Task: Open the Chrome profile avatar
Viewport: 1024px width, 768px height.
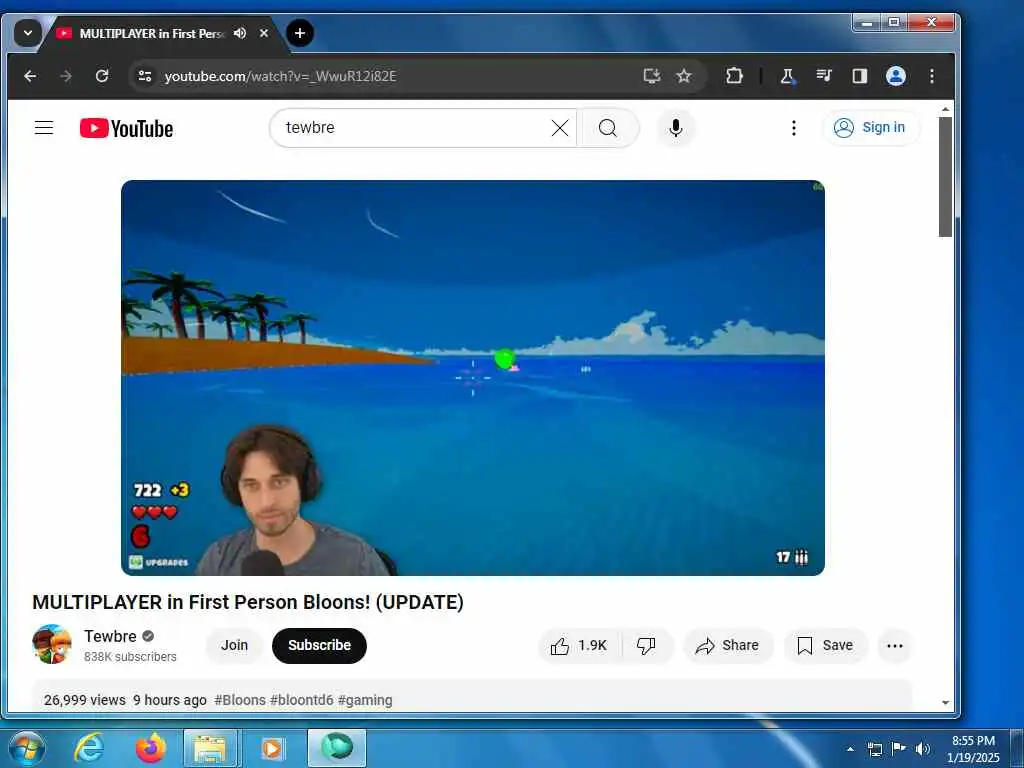Action: point(896,76)
